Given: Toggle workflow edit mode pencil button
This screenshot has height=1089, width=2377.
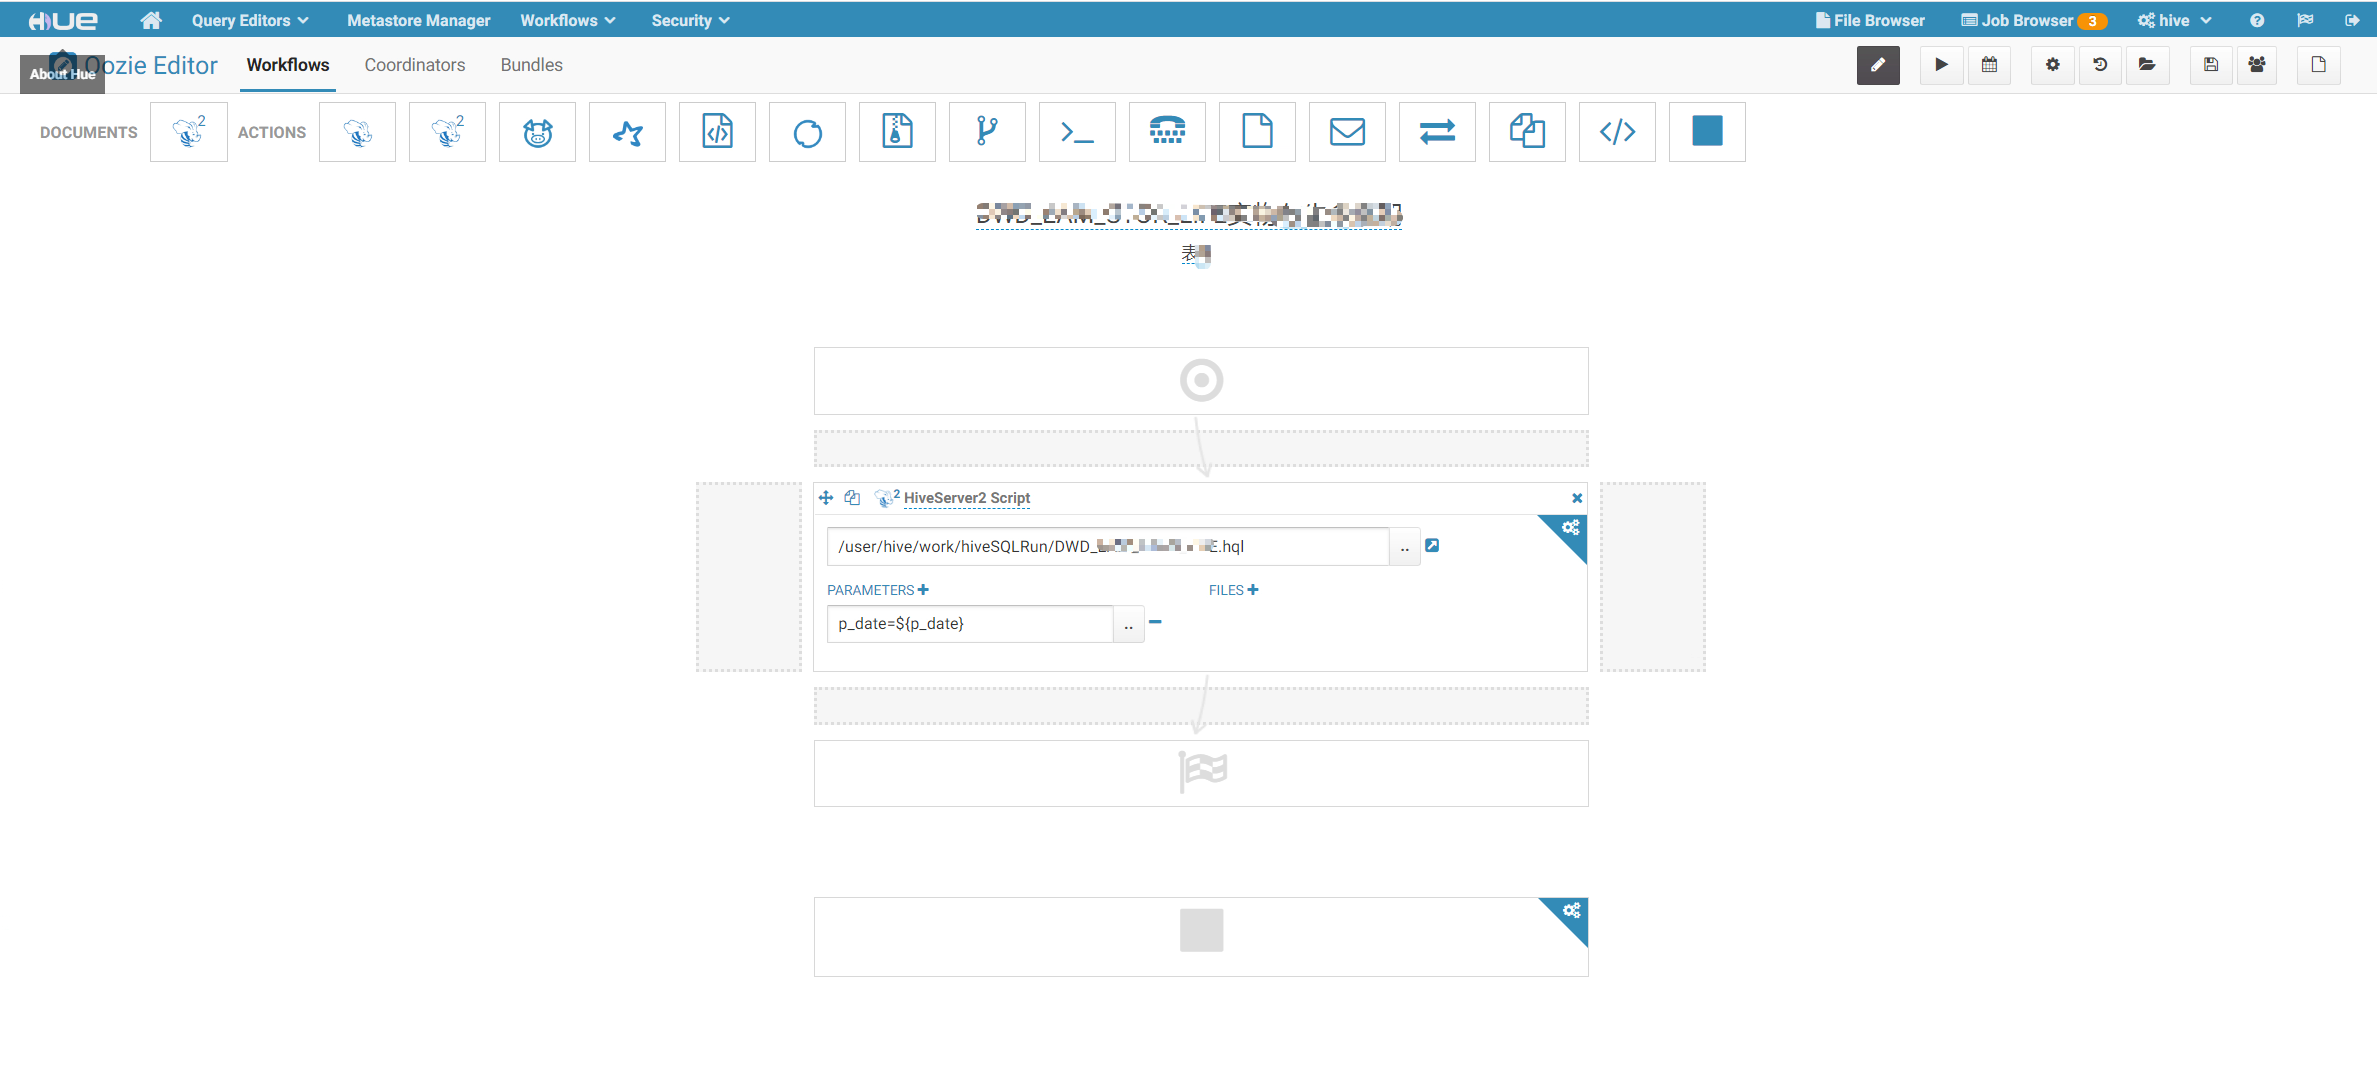Looking at the screenshot, I should (x=1877, y=65).
